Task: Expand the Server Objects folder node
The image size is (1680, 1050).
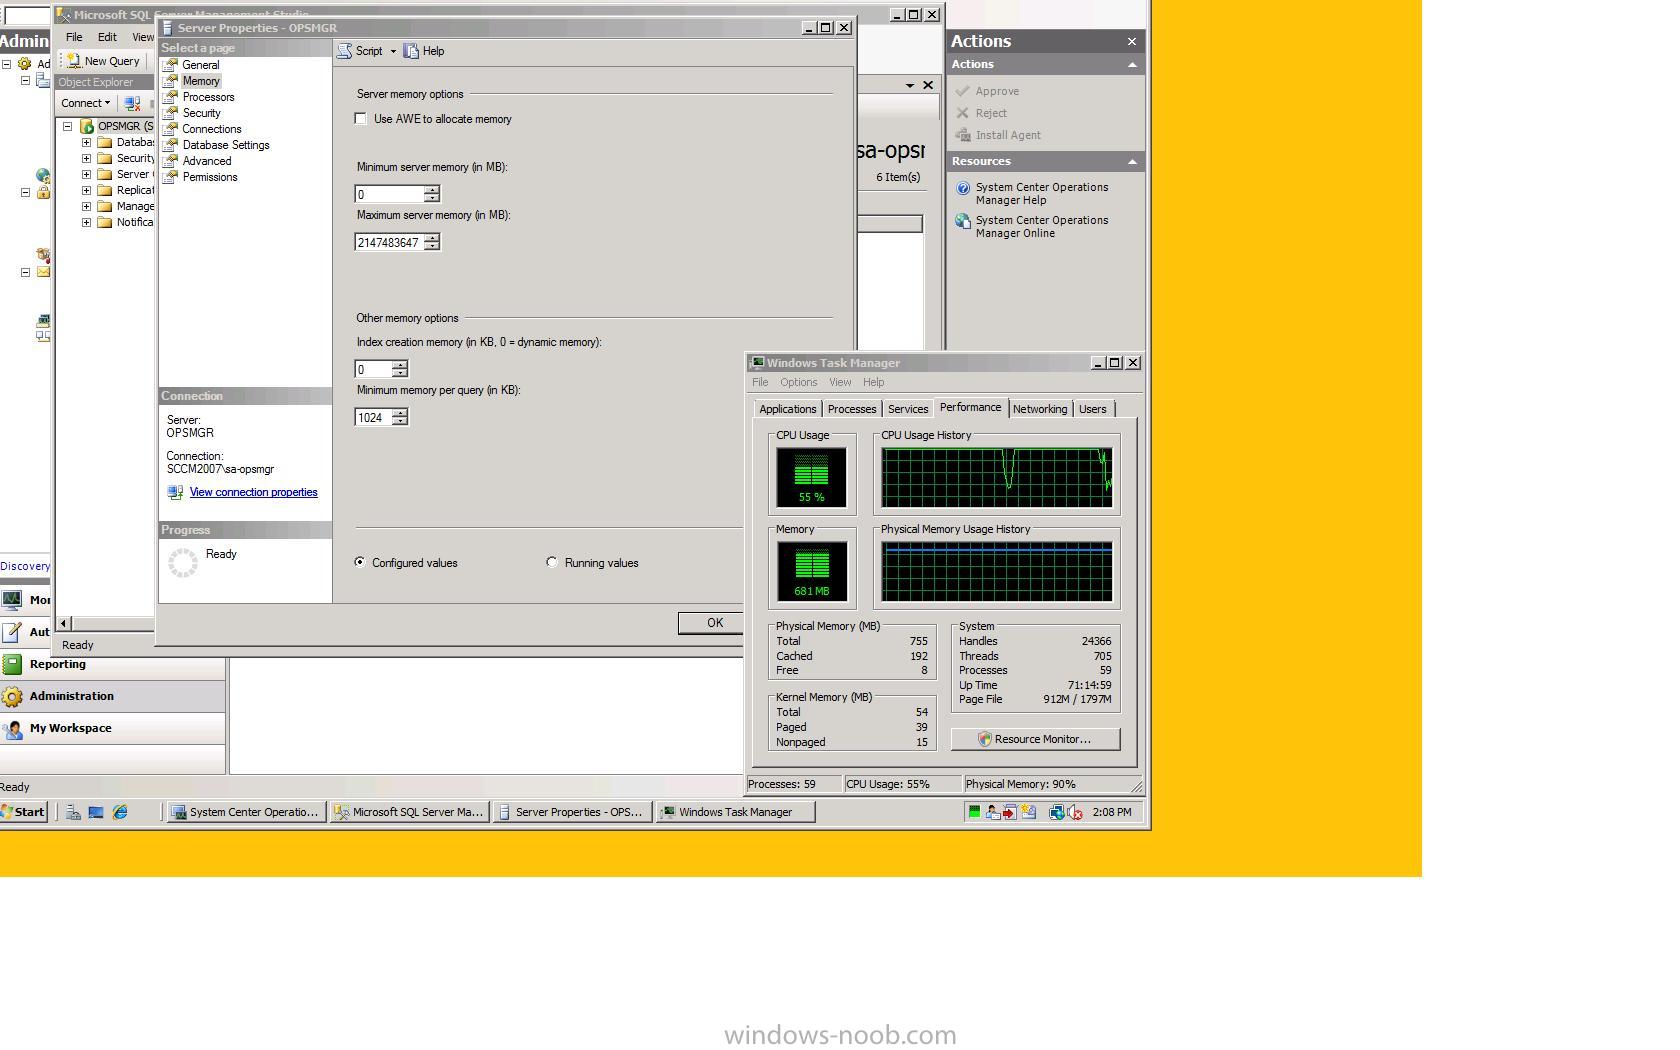Action: tap(87, 175)
